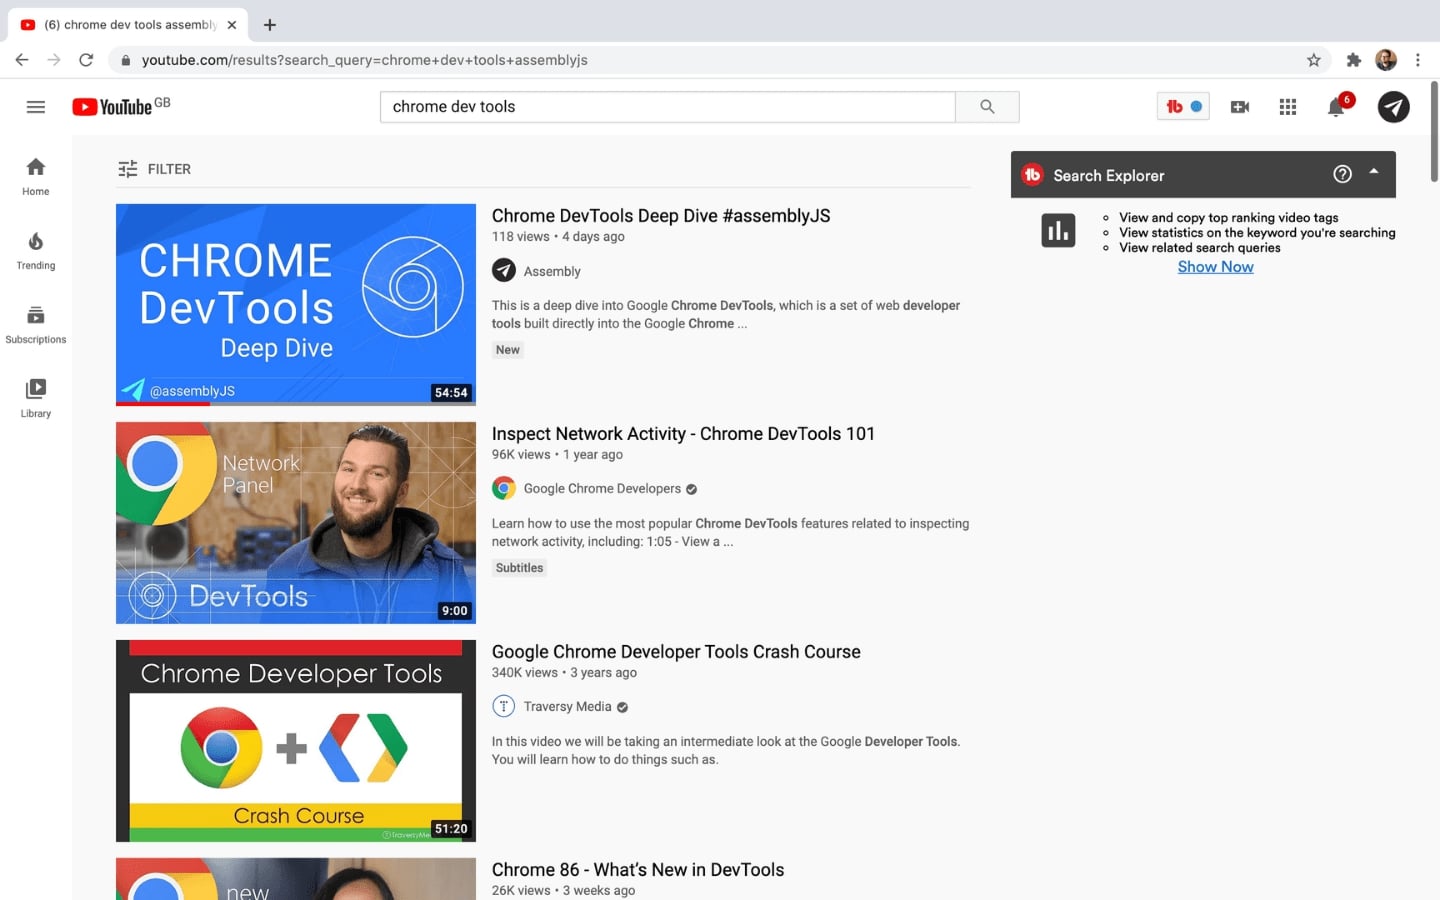Click the 118 views 4 days ago text
Viewport: 1440px width, 900px height.
(x=558, y=237)
